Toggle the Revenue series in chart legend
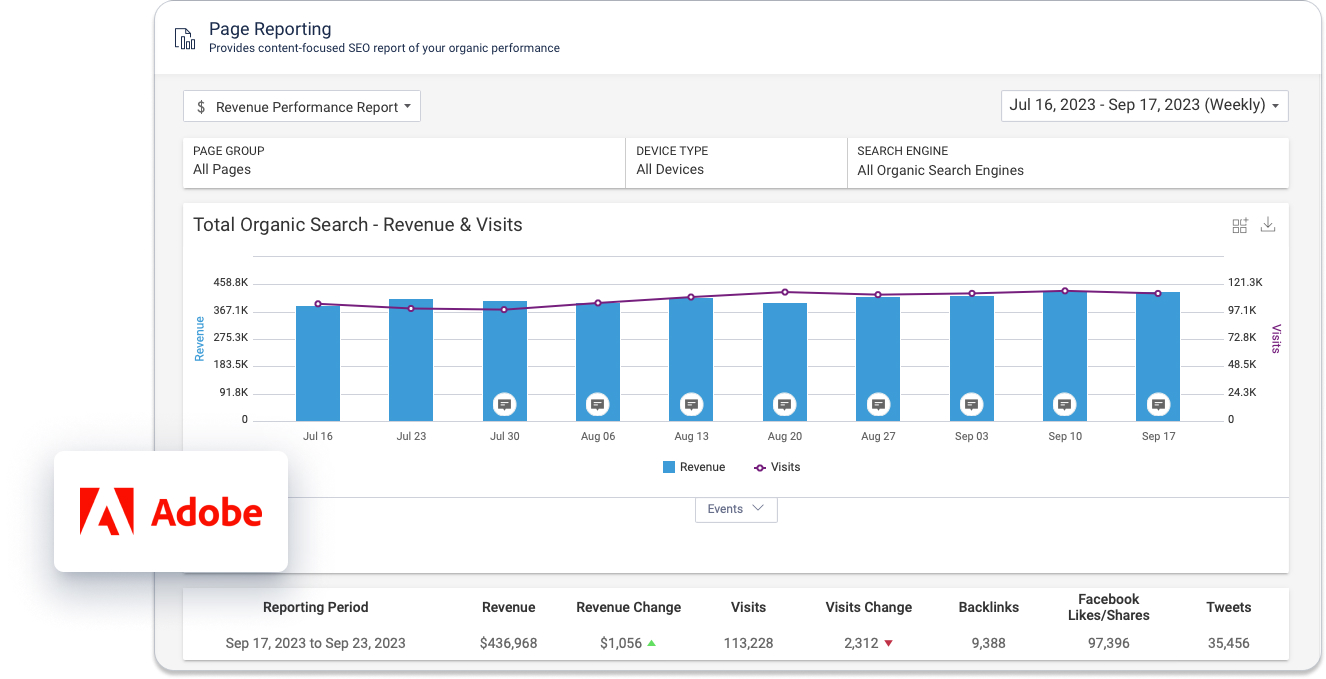Viewport: 1326px width, 679px height. coord(694,467)
